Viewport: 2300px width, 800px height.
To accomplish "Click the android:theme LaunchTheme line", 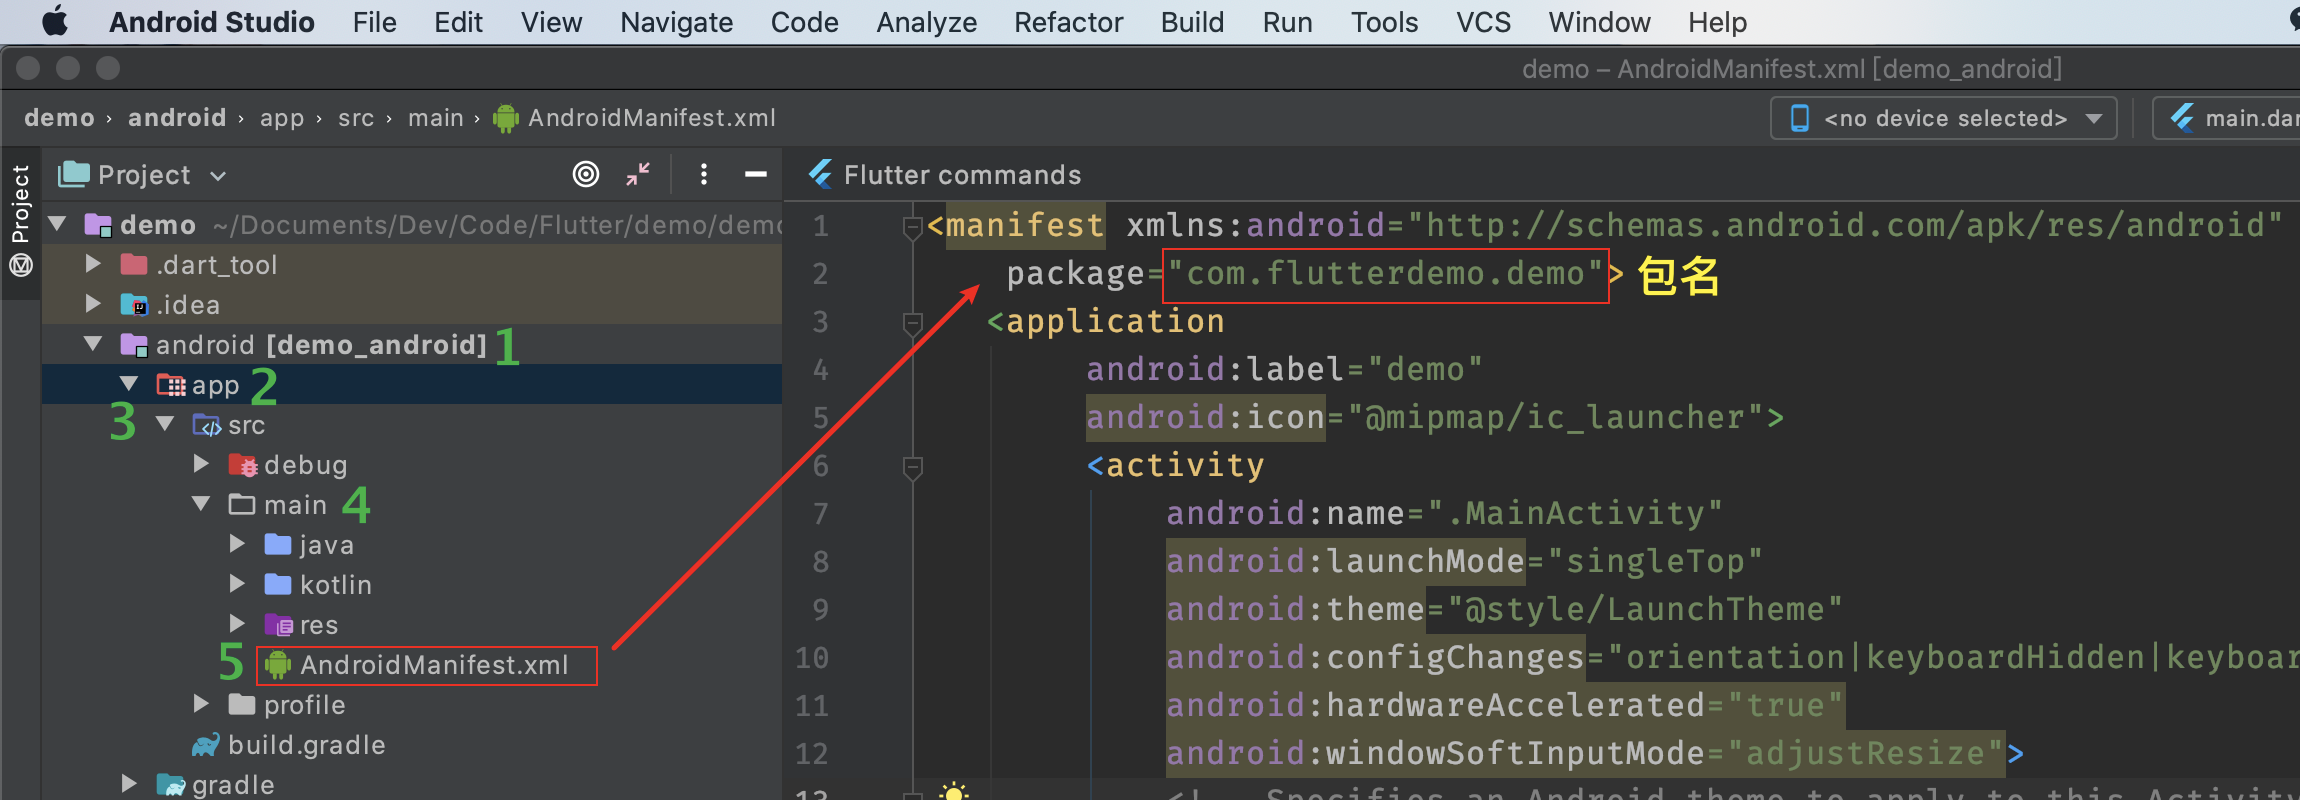I will point(1505,610).
